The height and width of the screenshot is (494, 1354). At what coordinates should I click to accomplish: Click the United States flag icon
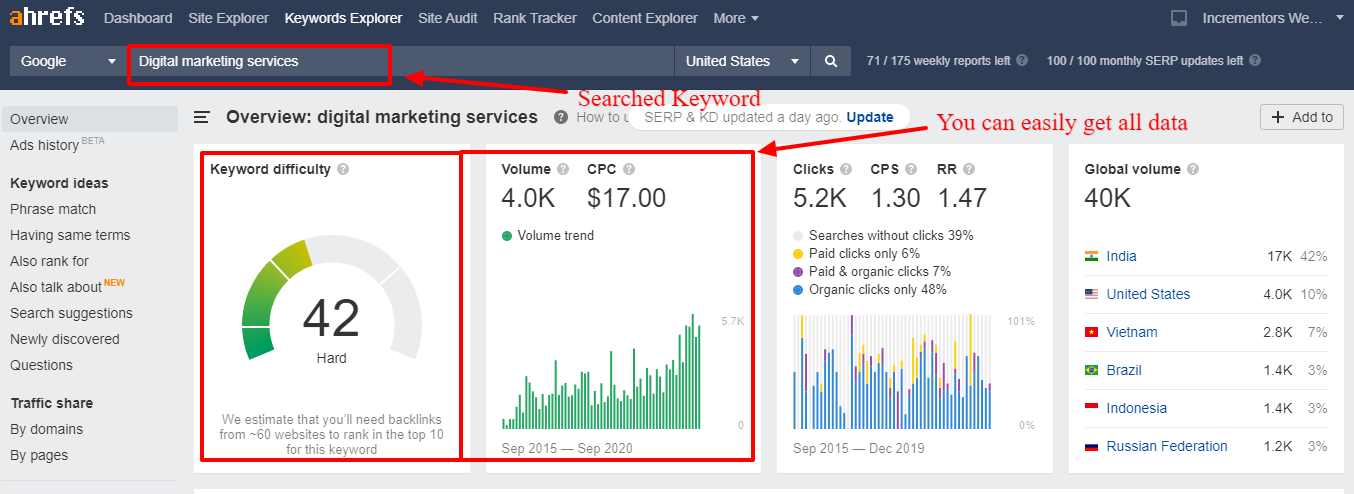tap(1092, 294)
